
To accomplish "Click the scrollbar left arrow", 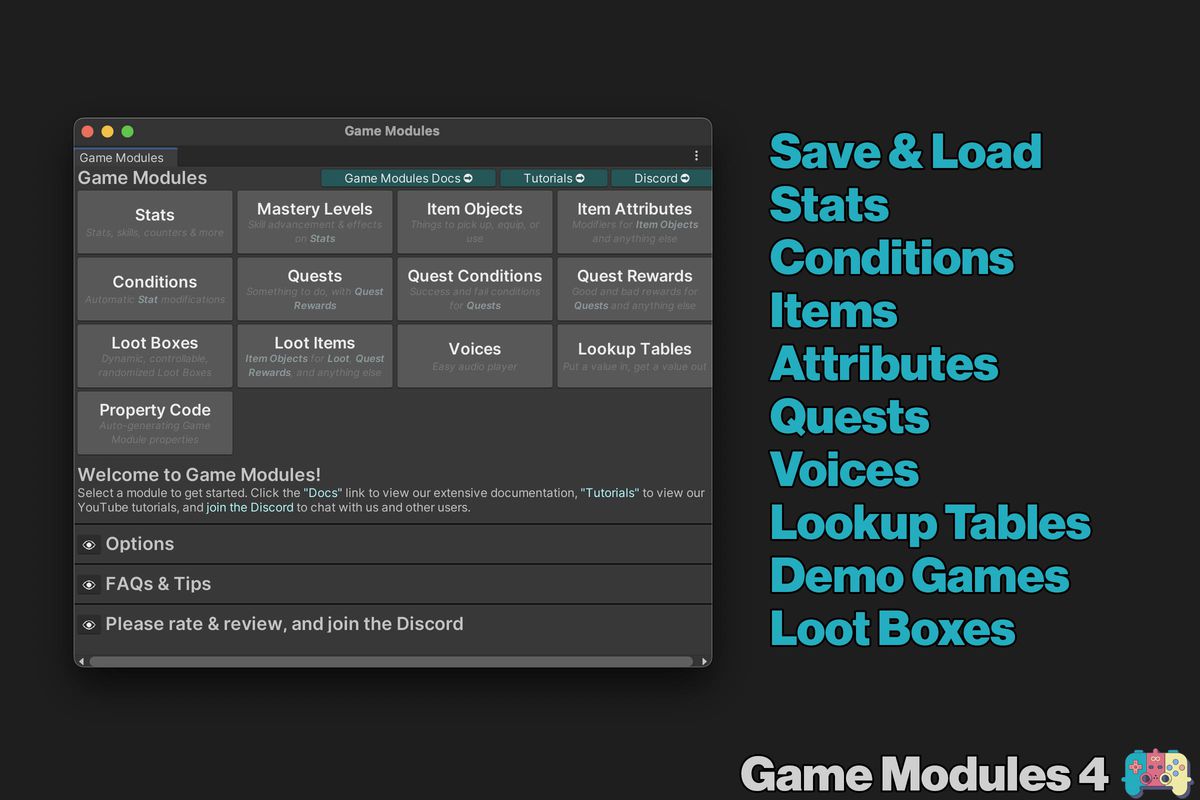I will [80, 661].
